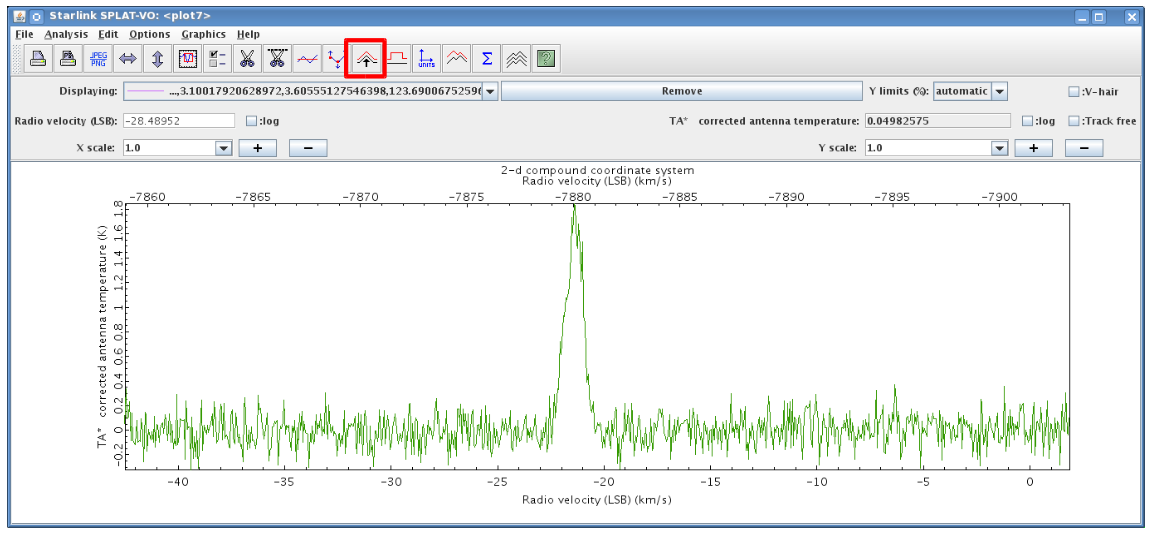Open the spectral line fitting tool
Image resolution: width=1152 pixels, height=535 pixels.
click(x=366, y=59)
